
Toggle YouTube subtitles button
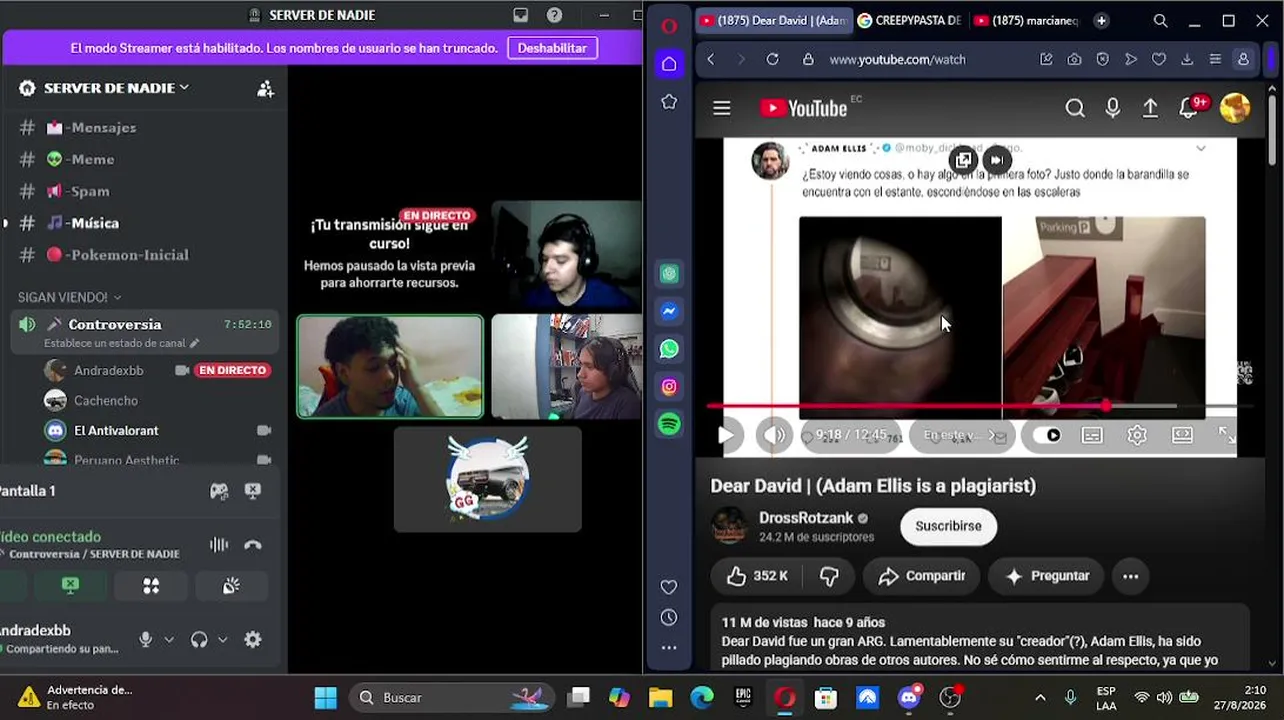tap(1092, 435)
